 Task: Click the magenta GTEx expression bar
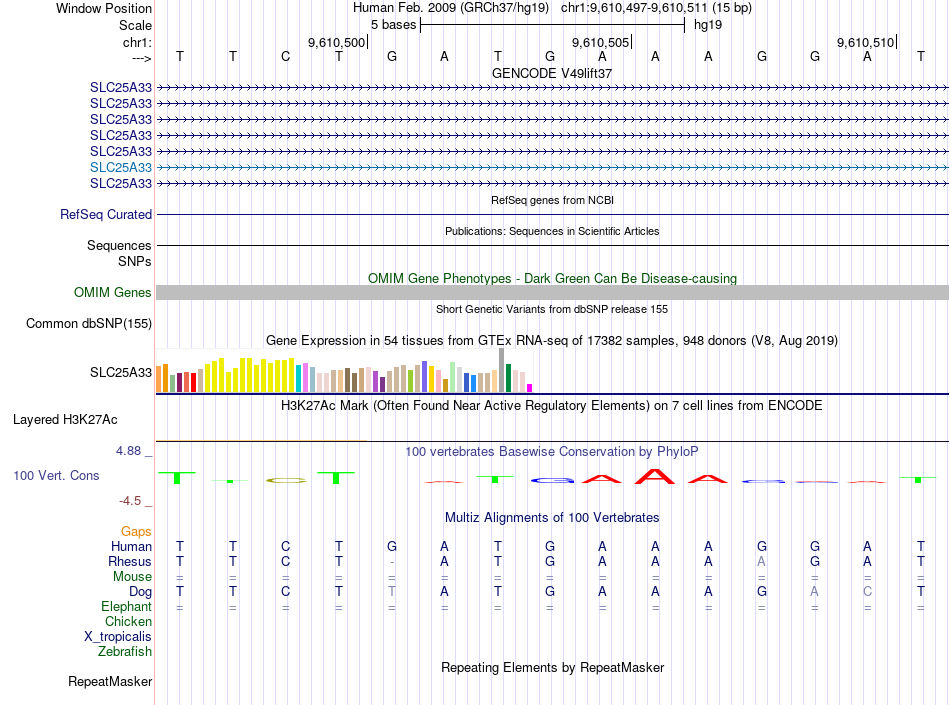click(x=530, y=388)
